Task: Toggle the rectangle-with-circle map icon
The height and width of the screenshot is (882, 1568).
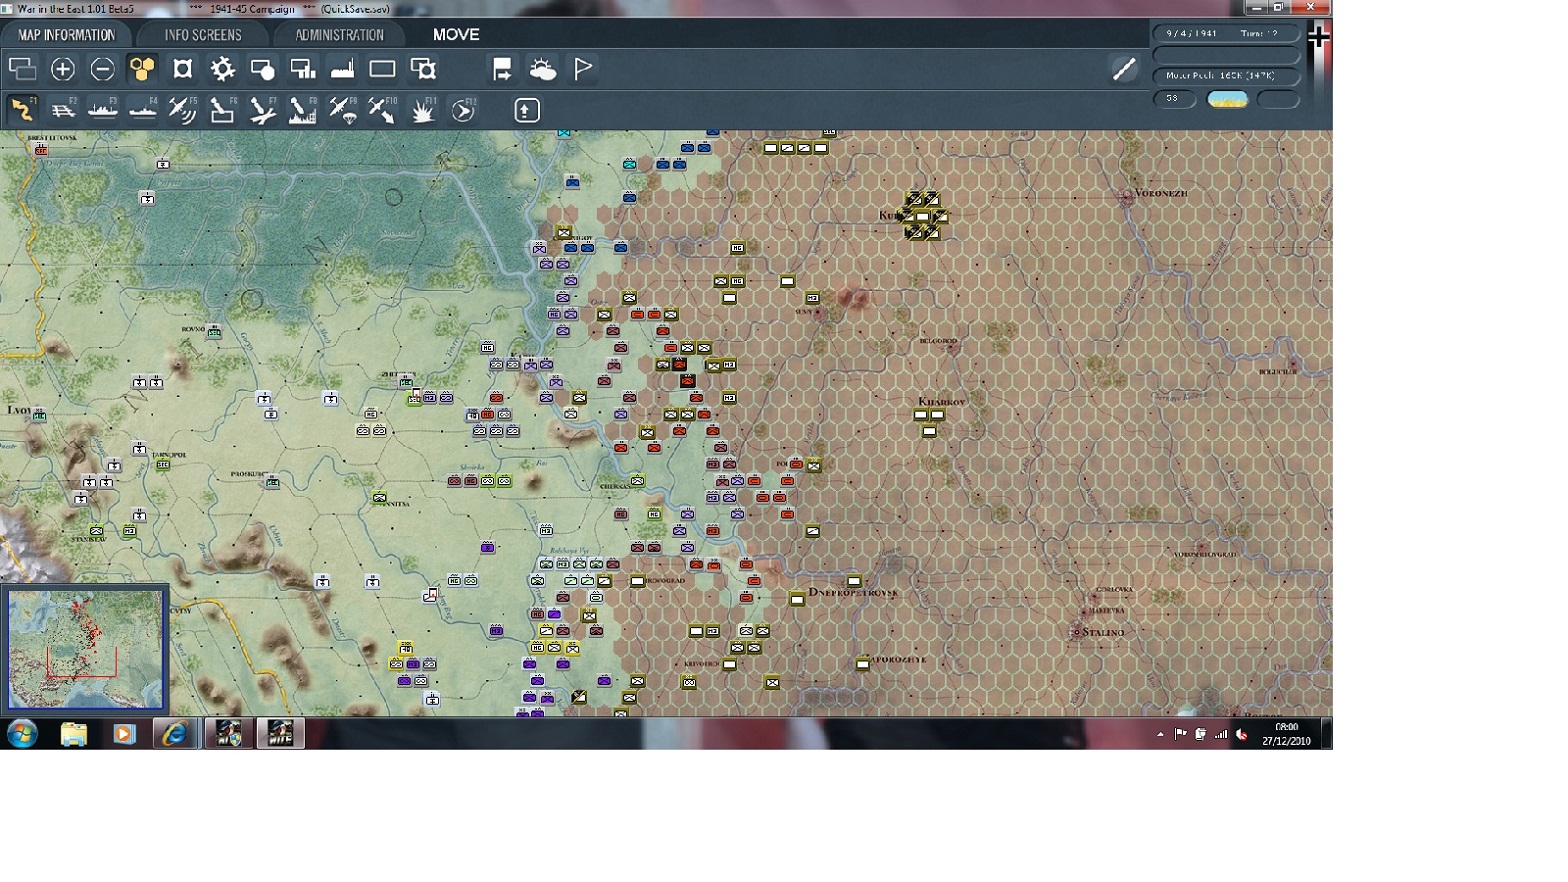Action: [x=262, y=69]
